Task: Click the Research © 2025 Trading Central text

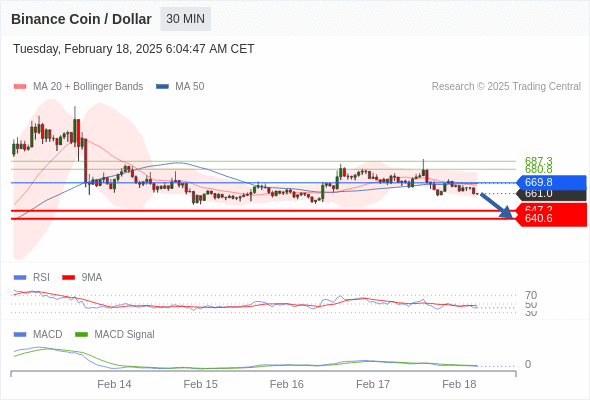Action: [x=506, y=87]
